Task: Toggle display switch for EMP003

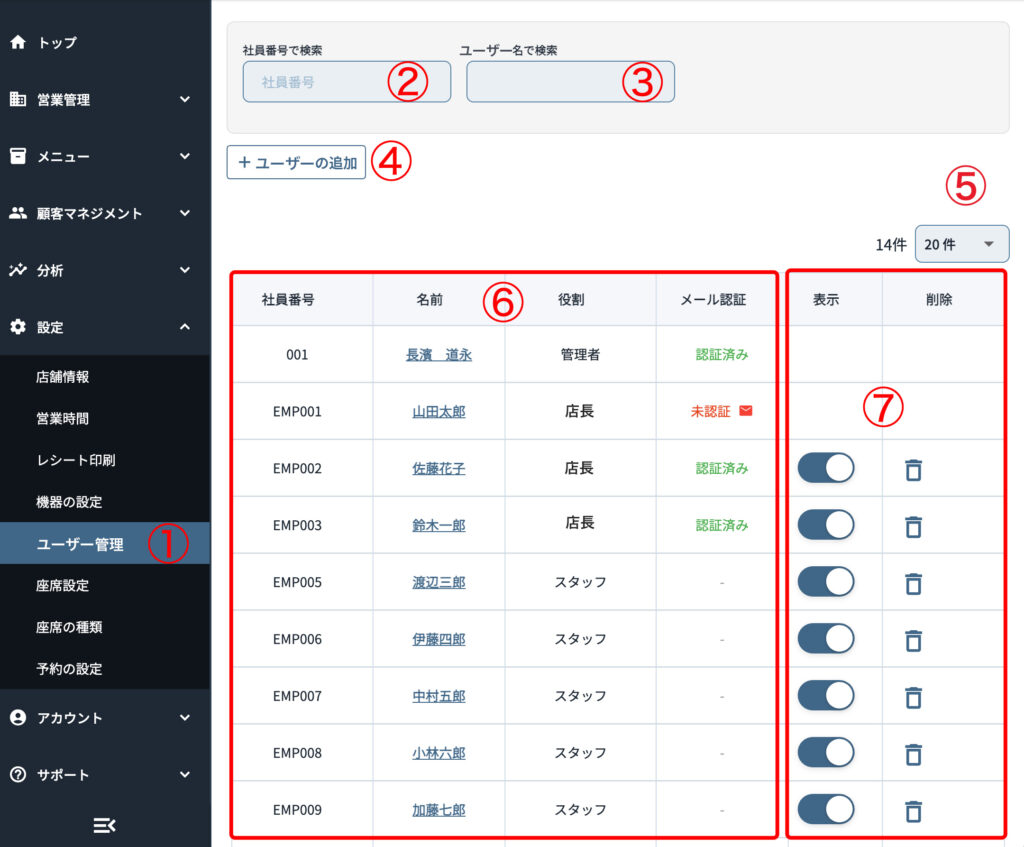Action: (826, 525)
